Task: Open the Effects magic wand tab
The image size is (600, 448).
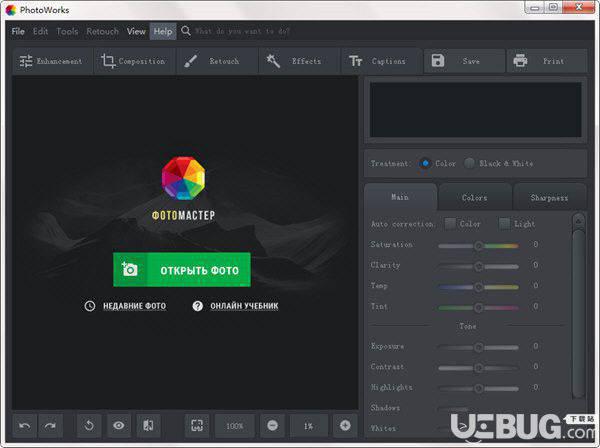Action: coord(299,61)
